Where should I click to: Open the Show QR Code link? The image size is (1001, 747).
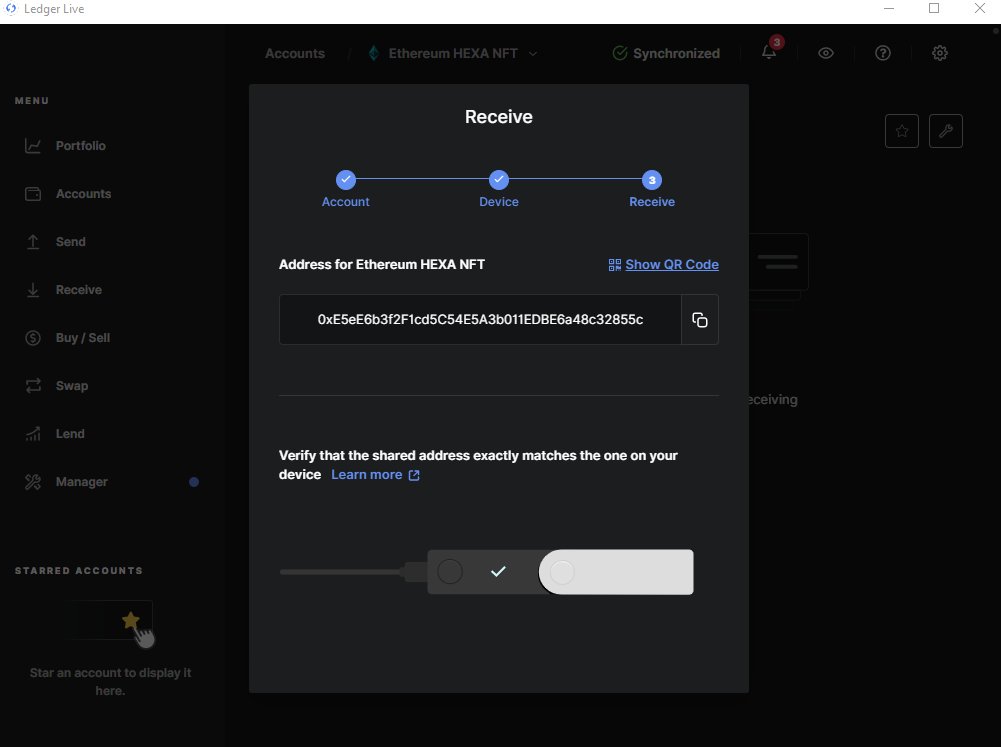pos(672,264)
